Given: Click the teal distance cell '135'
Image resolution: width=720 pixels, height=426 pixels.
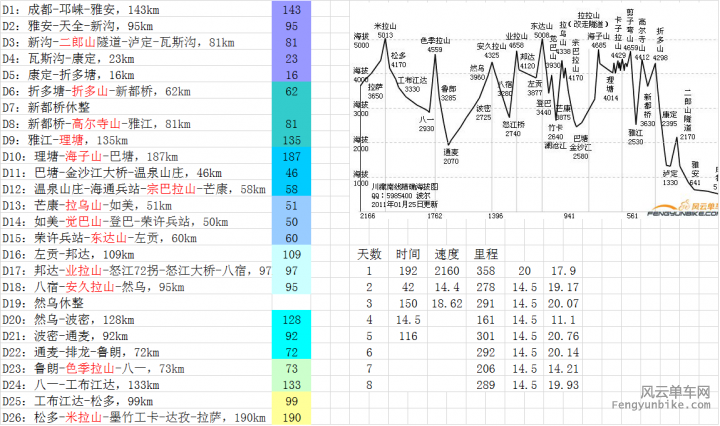Looking at the screenshot, I should tap(292, 140).
